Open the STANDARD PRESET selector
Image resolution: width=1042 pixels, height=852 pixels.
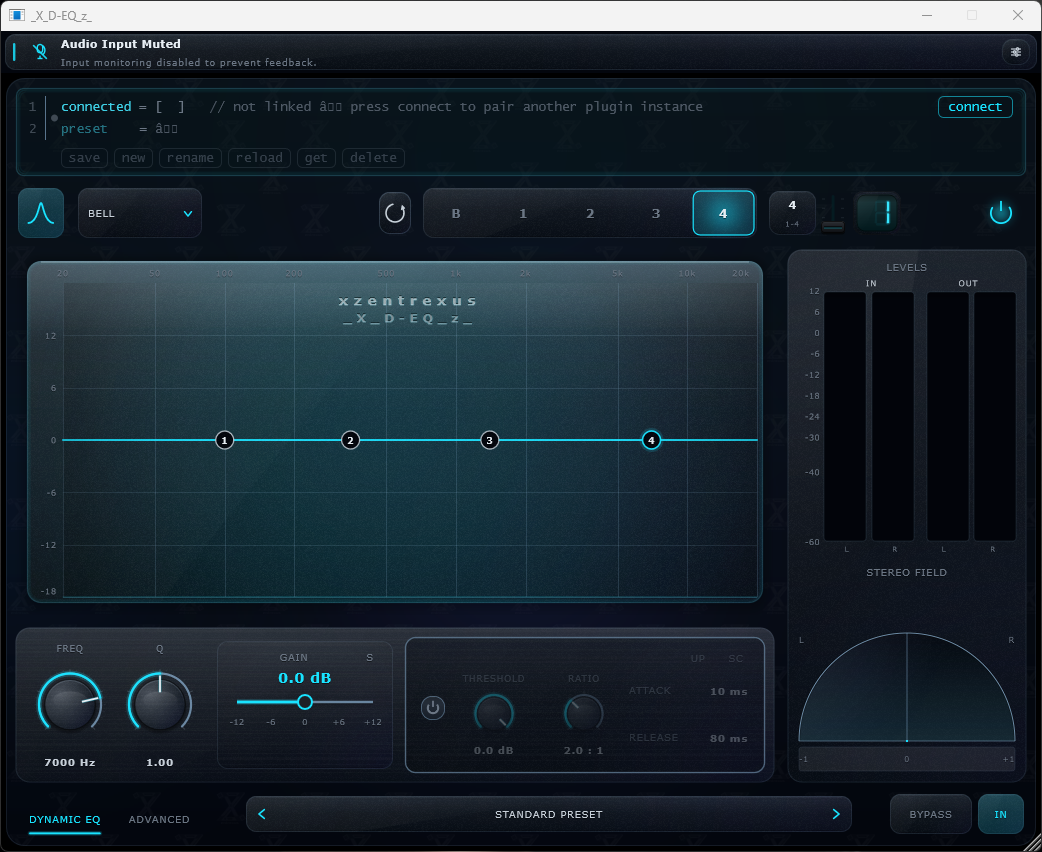pos(548,814)
